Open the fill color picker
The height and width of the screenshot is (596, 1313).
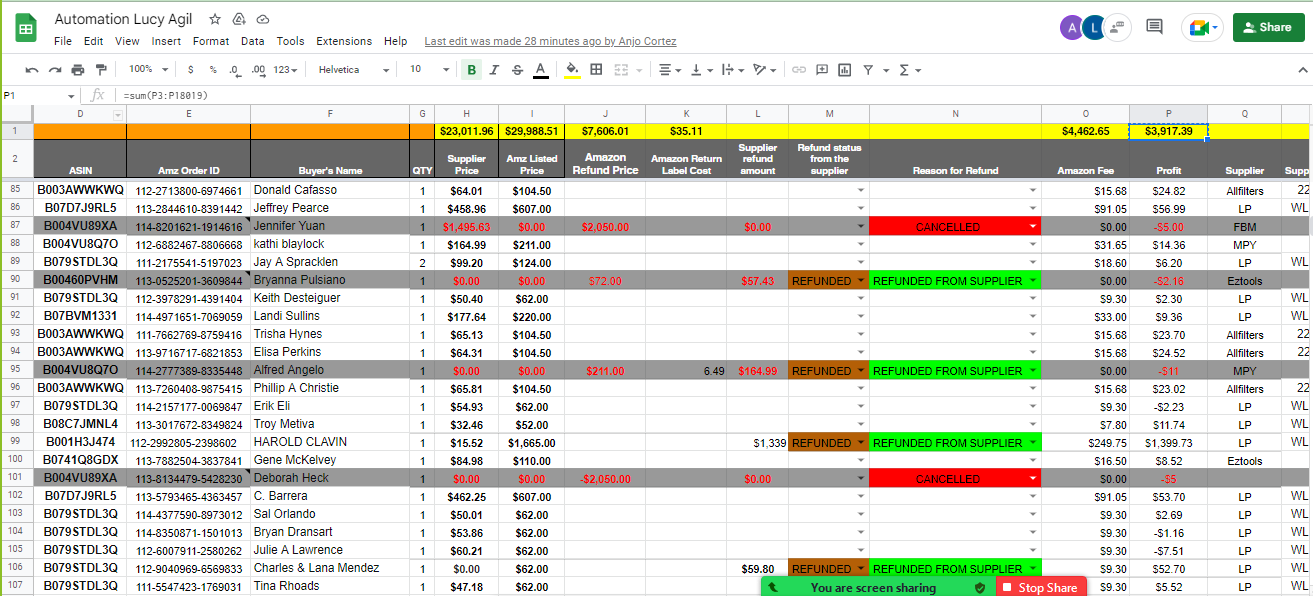click(x=573, y=70)
